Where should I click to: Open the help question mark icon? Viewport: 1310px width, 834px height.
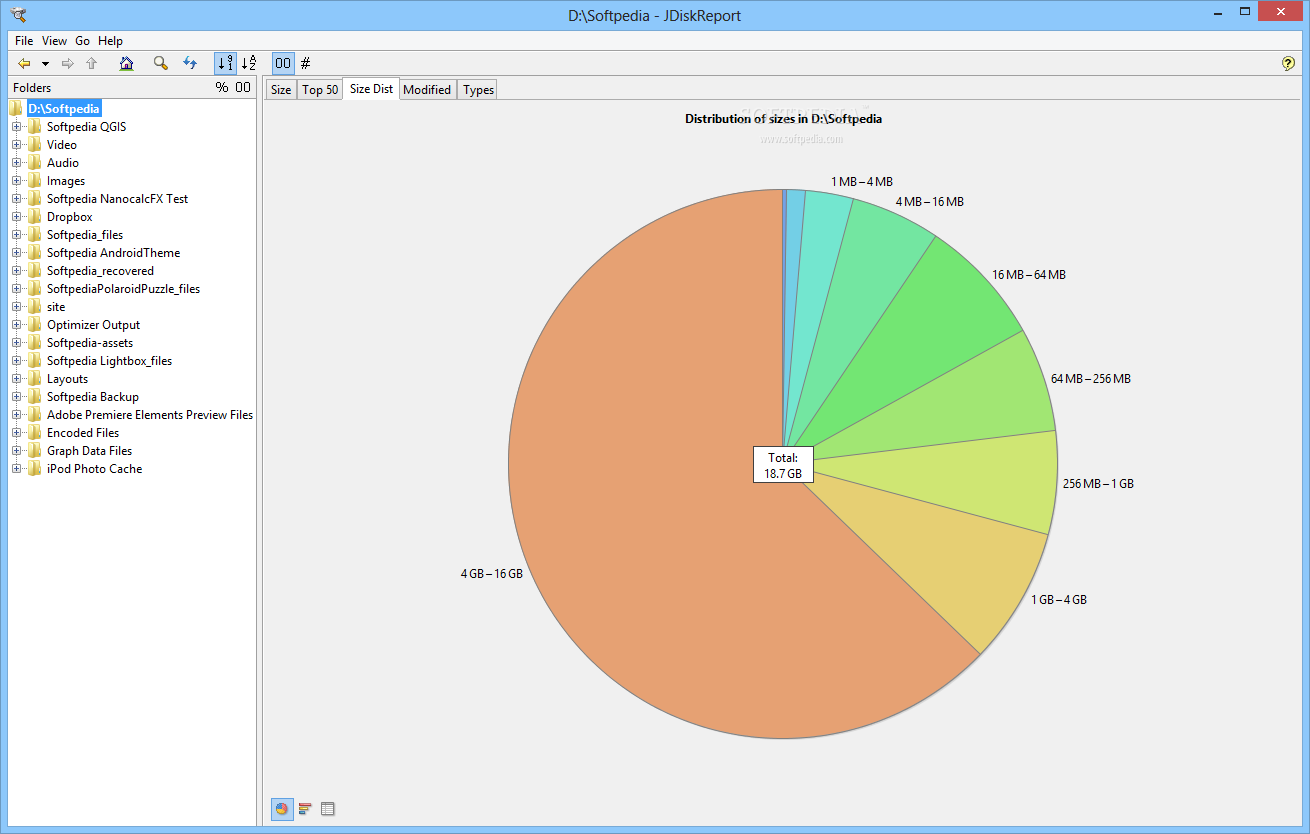click(1288, 63)
